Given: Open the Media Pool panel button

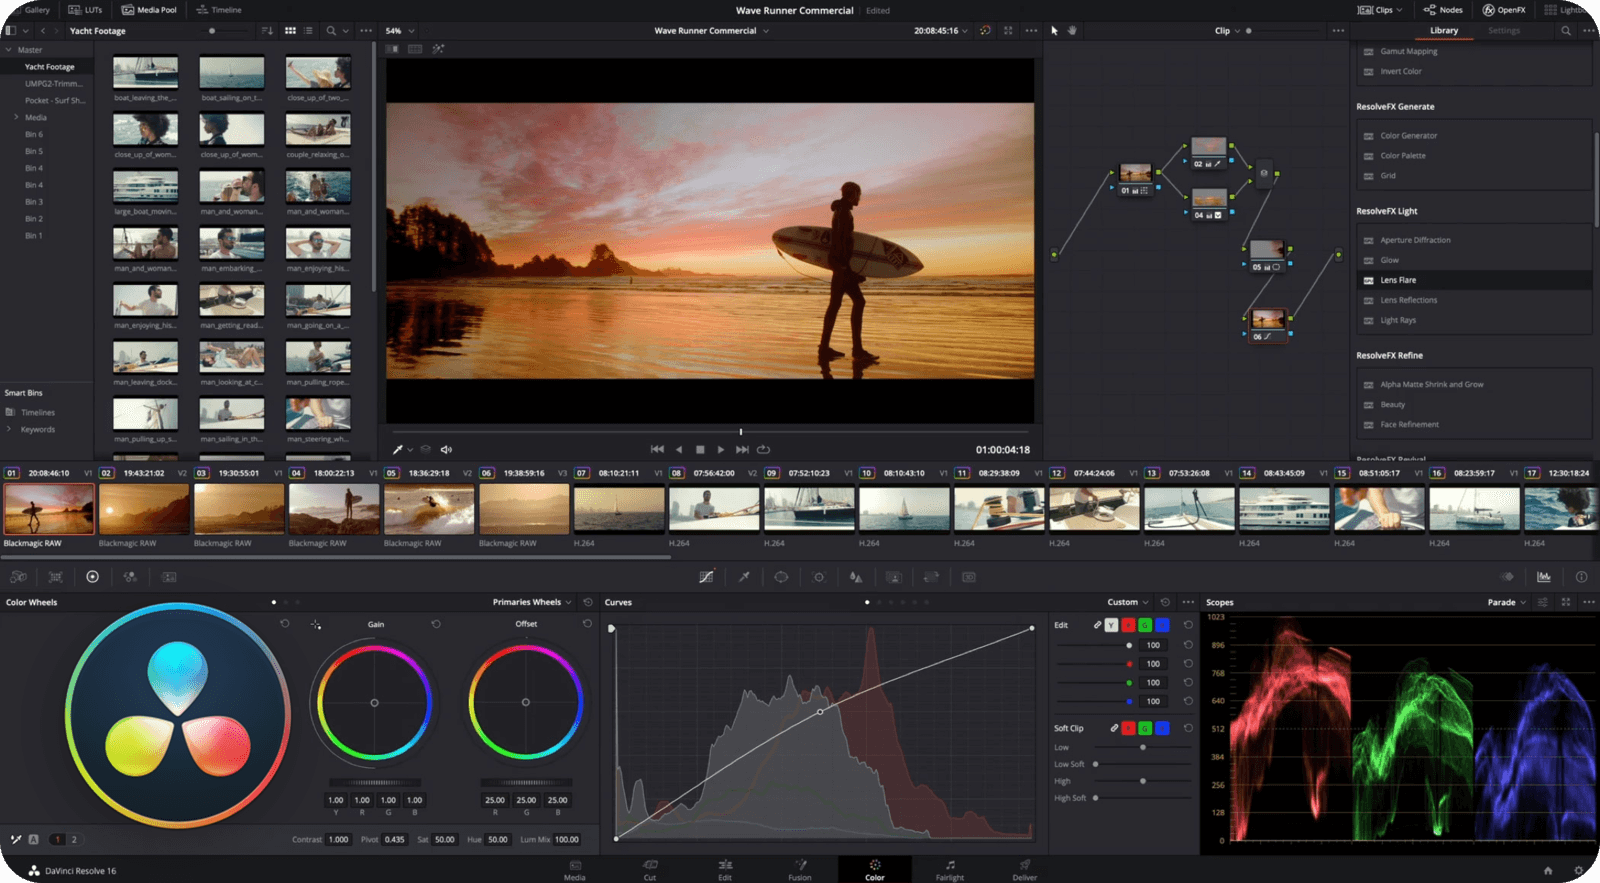Looking at the screenshot, I should point(149,10).
